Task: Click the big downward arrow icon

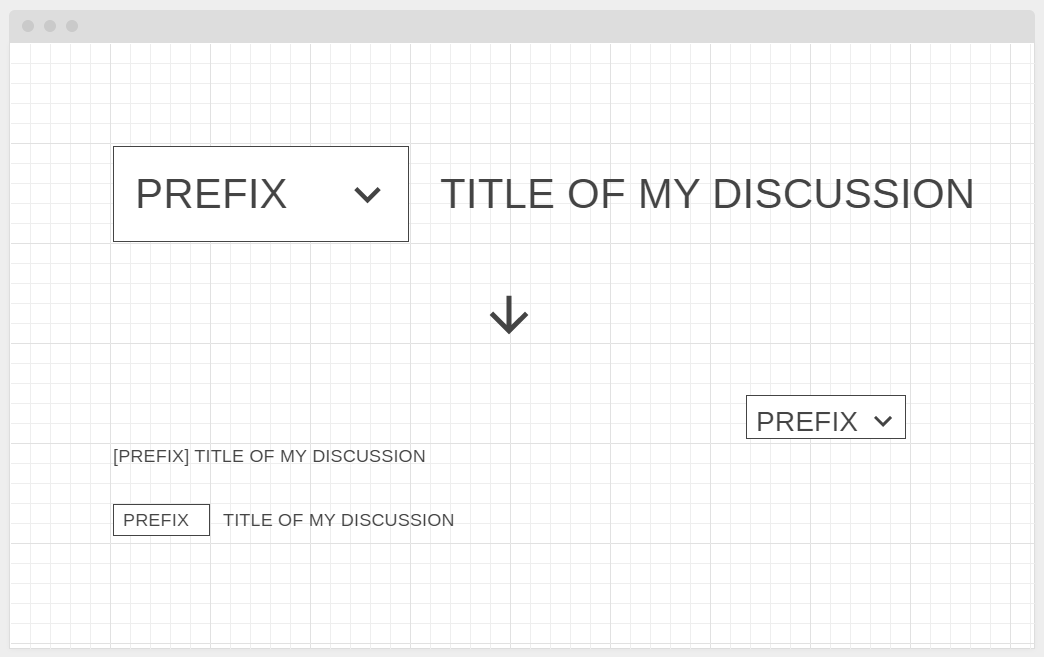Action: tap(508, 315)
